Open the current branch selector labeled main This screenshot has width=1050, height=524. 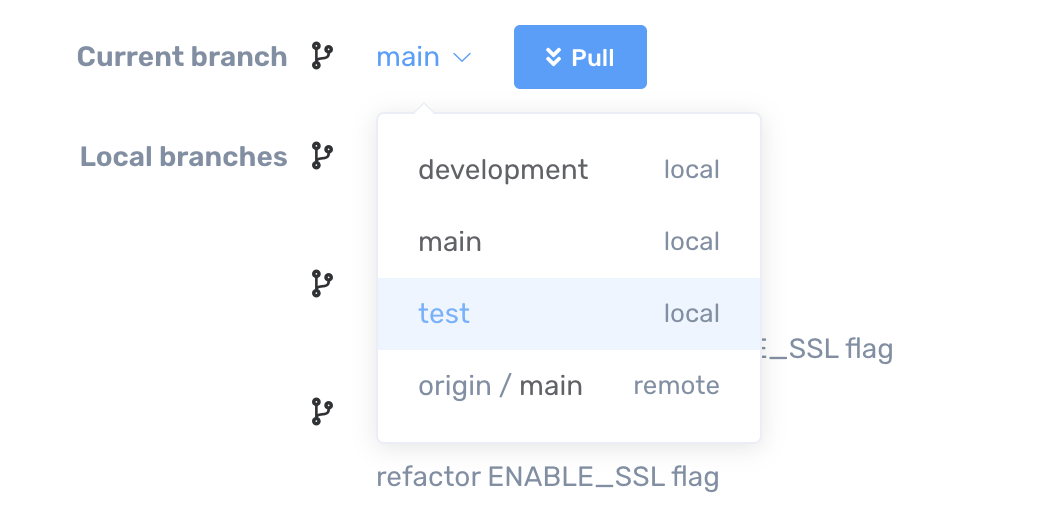pyautogui.click(x=408, y=57)
